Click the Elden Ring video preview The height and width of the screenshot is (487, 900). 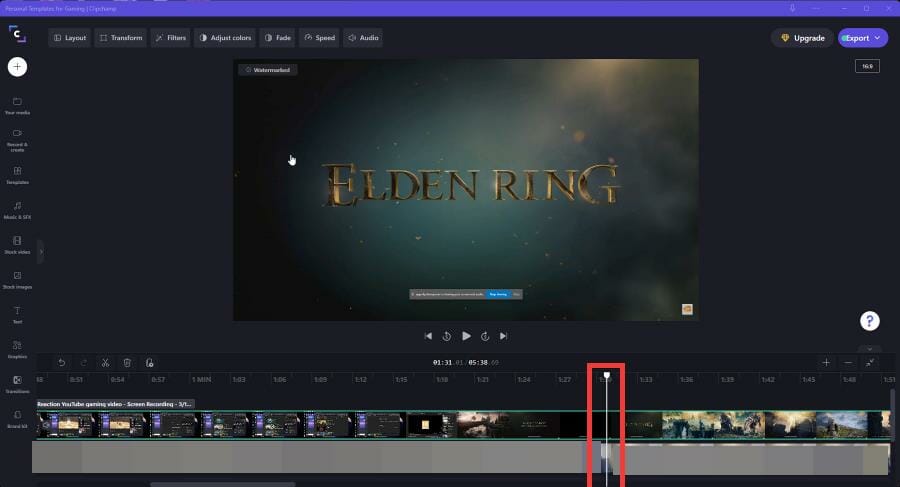(x=465, y=190)
